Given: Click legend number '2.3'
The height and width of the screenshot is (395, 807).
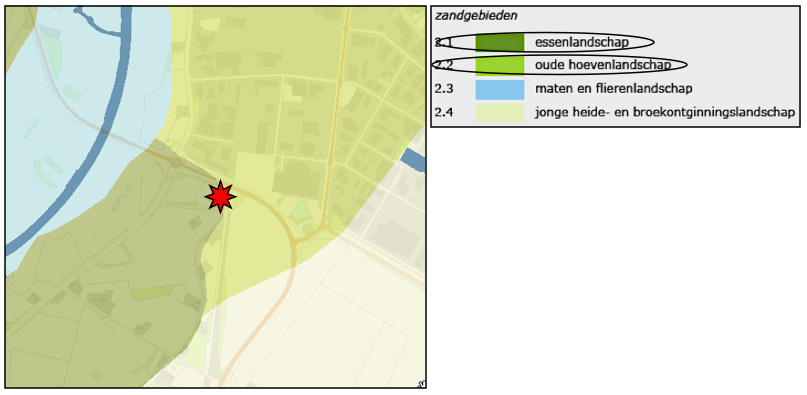Looking at the screenshot, I should coord(444,89).
